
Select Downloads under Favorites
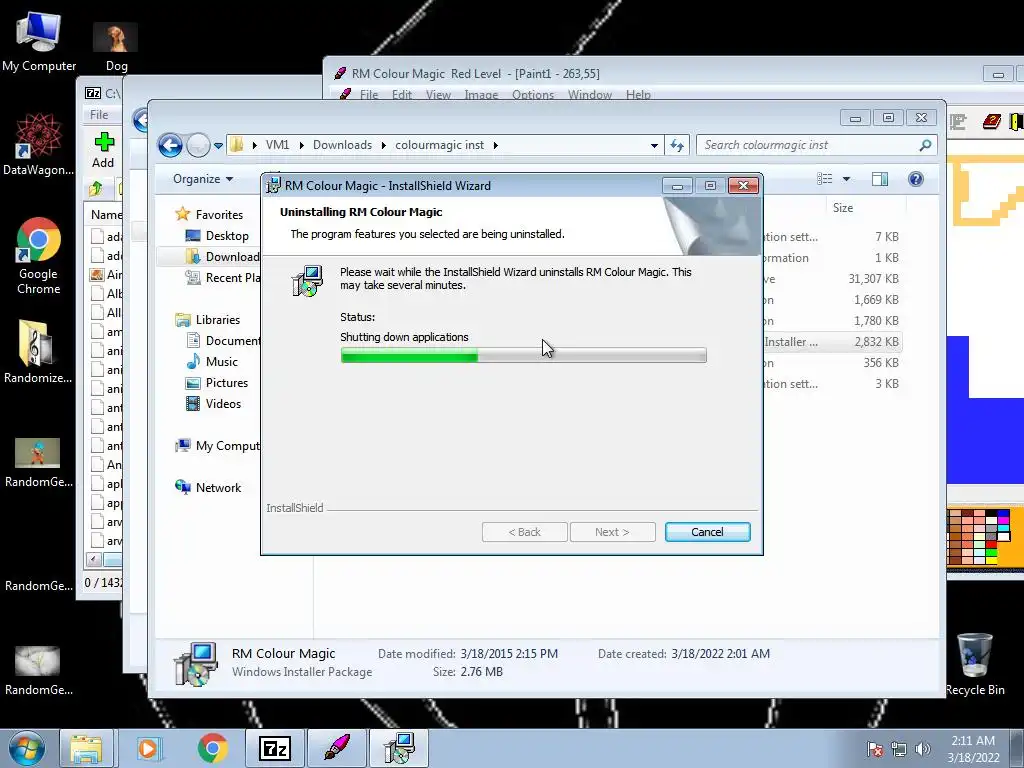click(222, 257)
